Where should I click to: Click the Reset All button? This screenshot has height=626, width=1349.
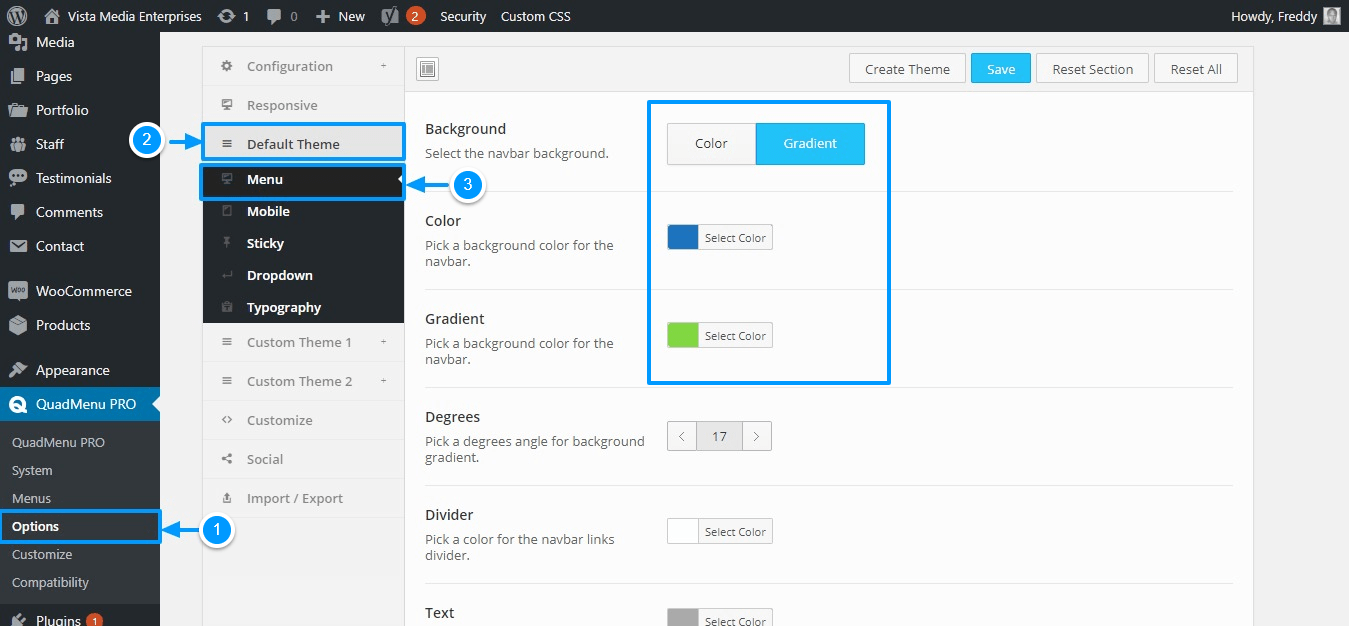(x=1196, y=69)
